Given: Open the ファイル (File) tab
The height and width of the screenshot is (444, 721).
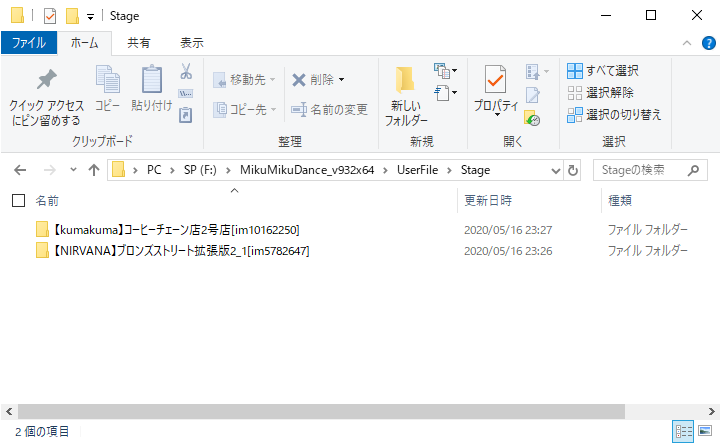Looking at the screenshot, I should coord(29,43).
